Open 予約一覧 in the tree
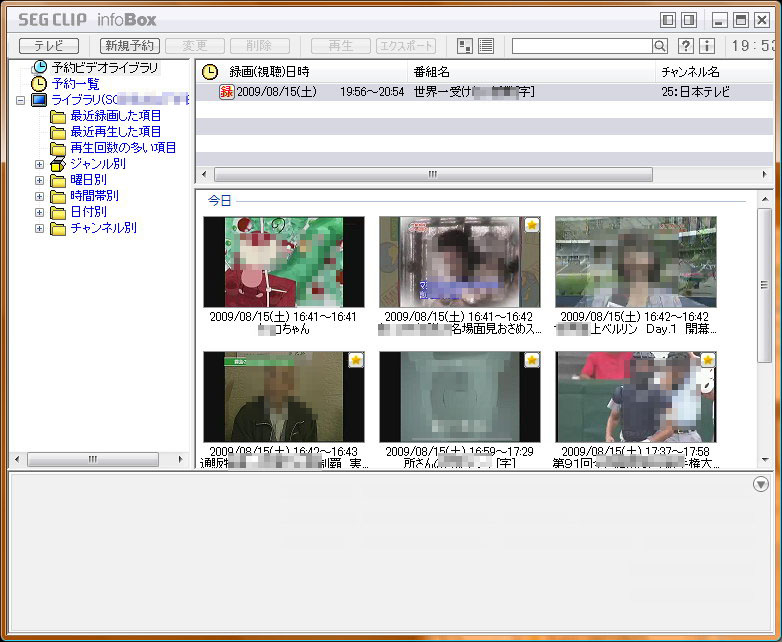 [x=75, y=83]
